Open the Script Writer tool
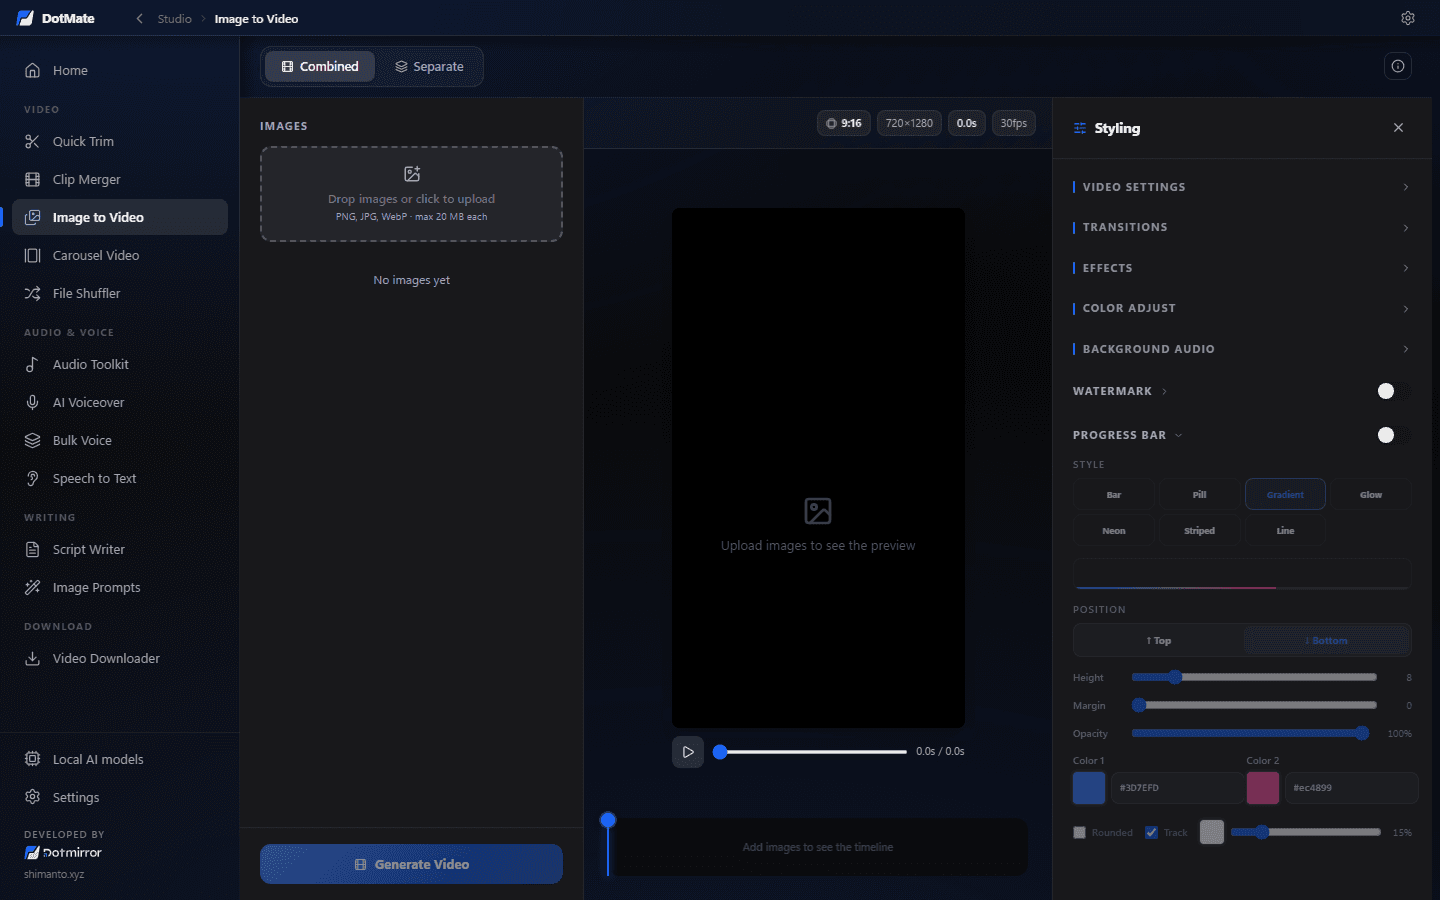 pos(120,549)
